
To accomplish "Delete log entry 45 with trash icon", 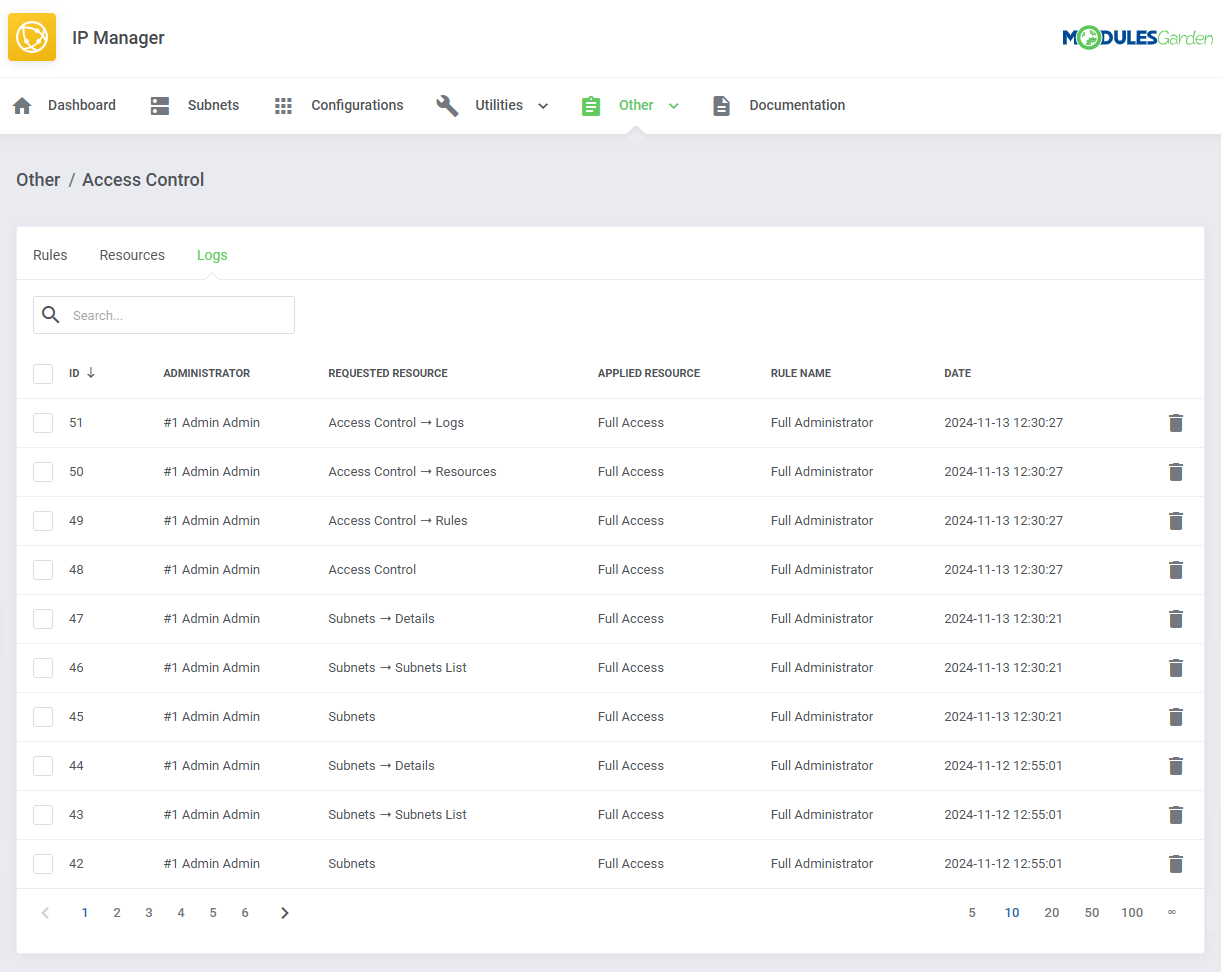I will click(x=1176, y=717).
